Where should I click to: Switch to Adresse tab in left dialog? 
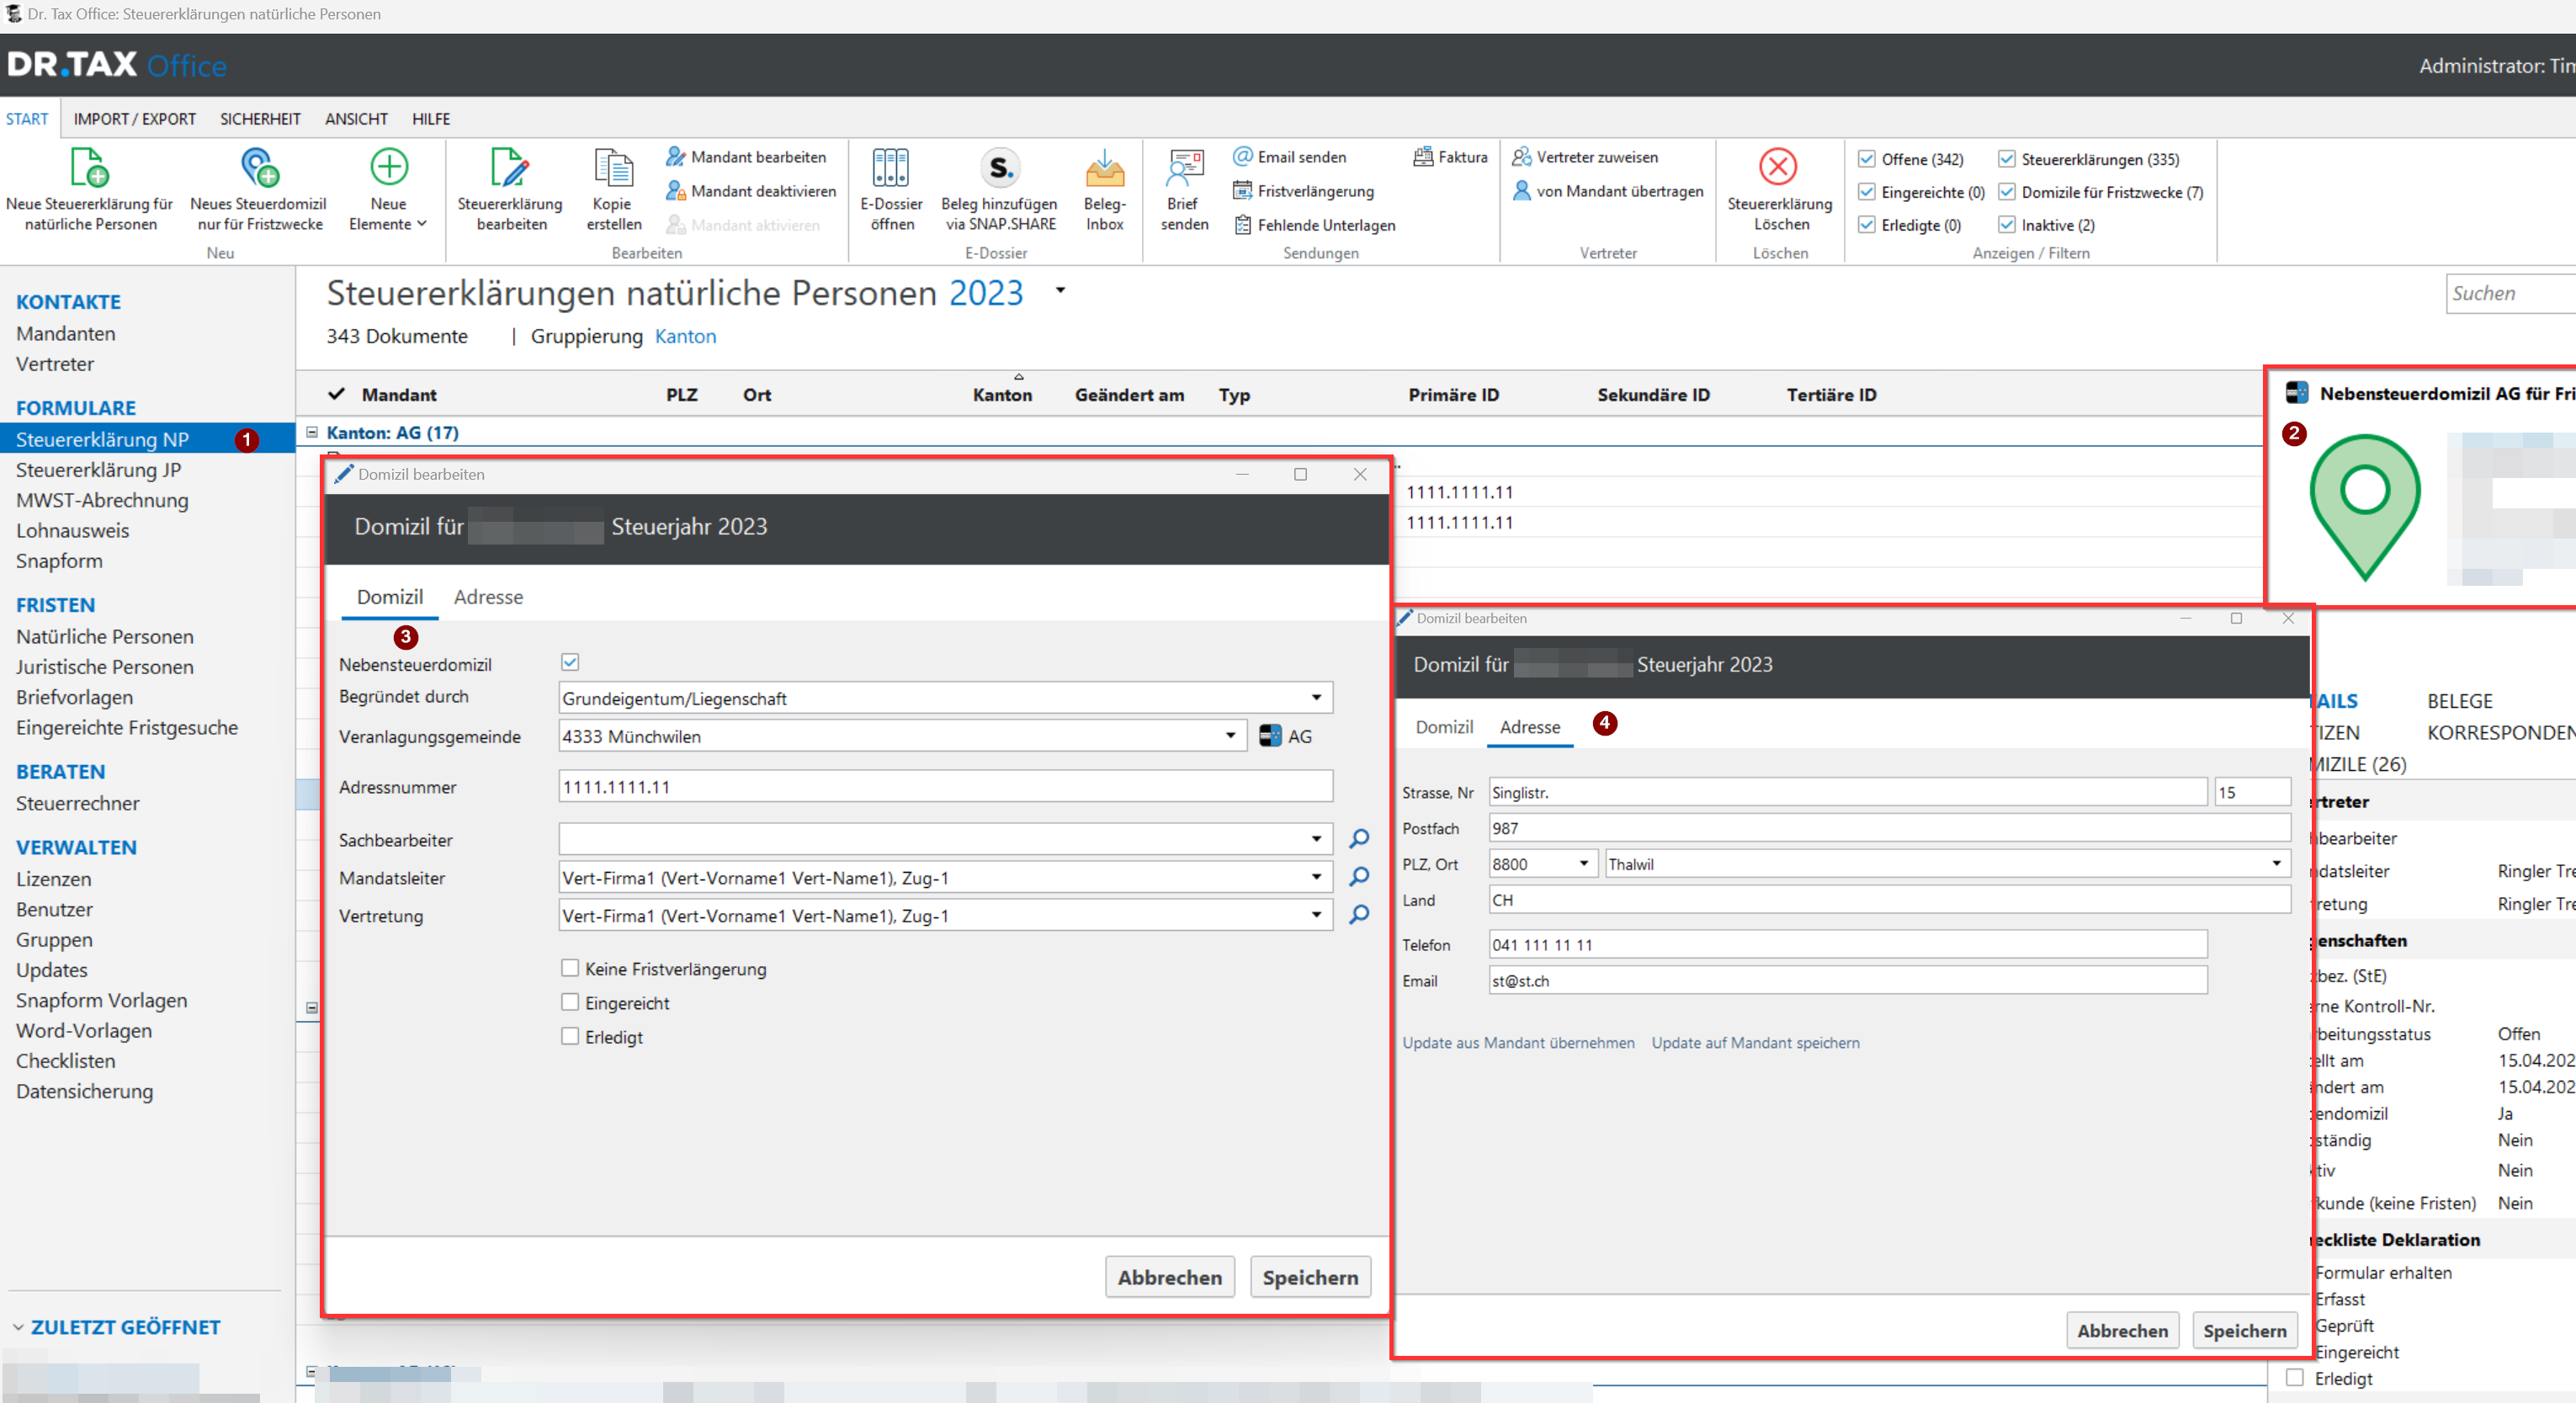[x=488, y=597]
